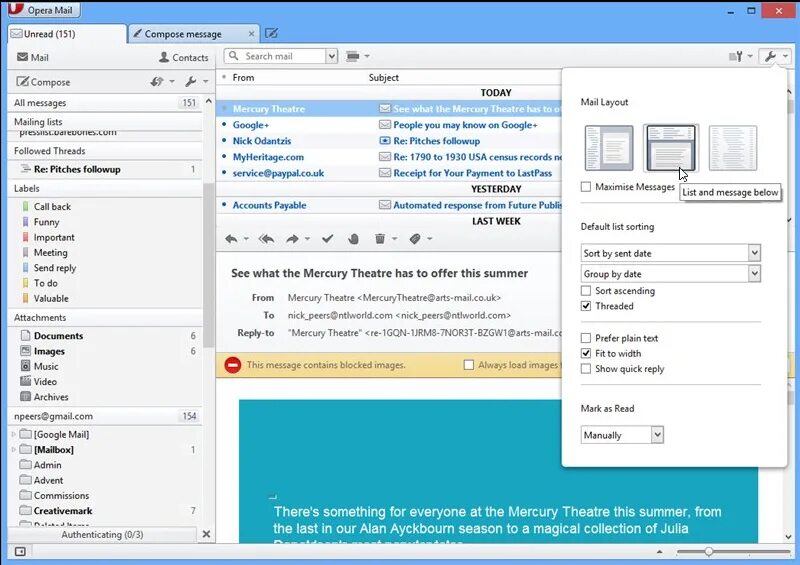The width and height of the screenshot is (800, 565).
Task: Select the Call back label
Action: [x=52, y=207]
